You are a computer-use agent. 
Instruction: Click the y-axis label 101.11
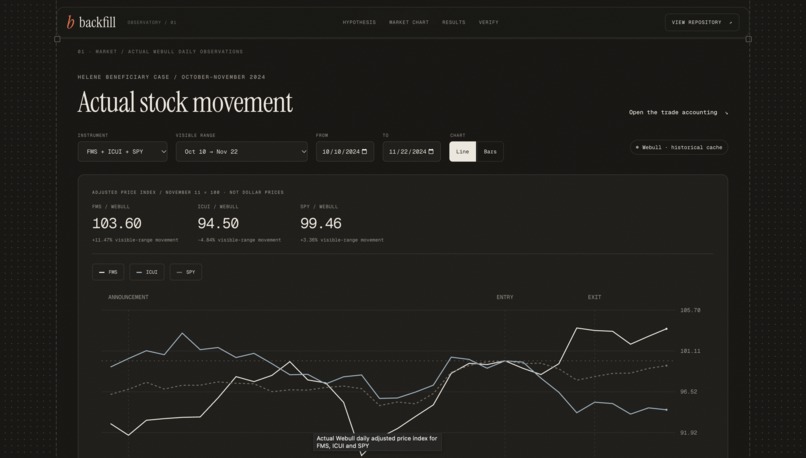pos(690,351)
